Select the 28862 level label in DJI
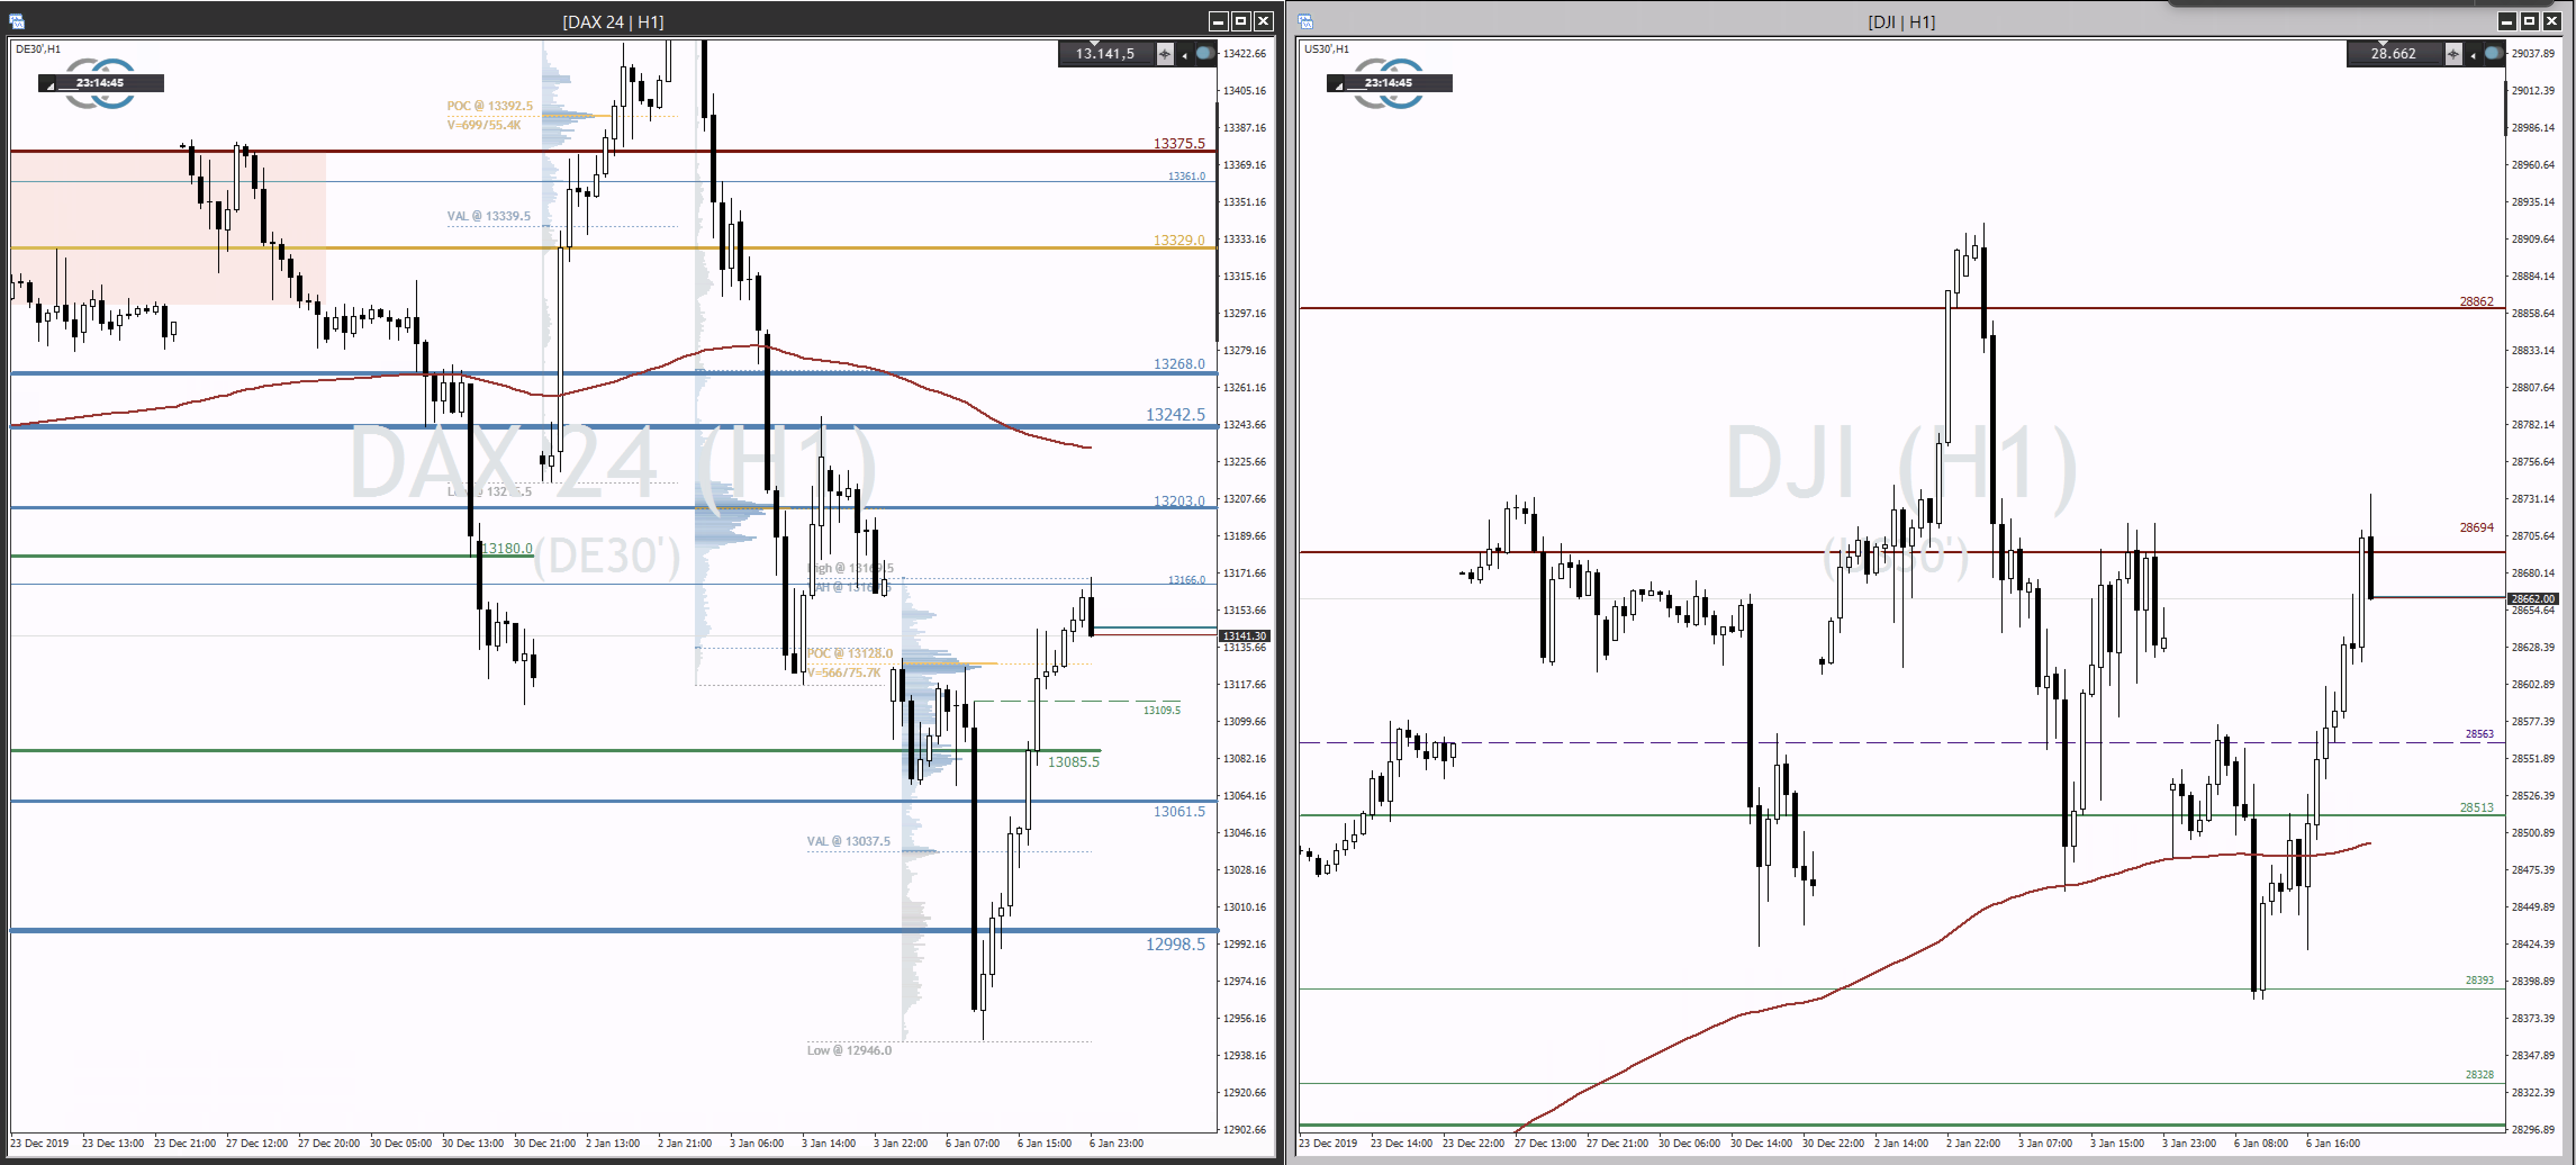This screenshot has width=2576, height=1165. pos(2476,301)
